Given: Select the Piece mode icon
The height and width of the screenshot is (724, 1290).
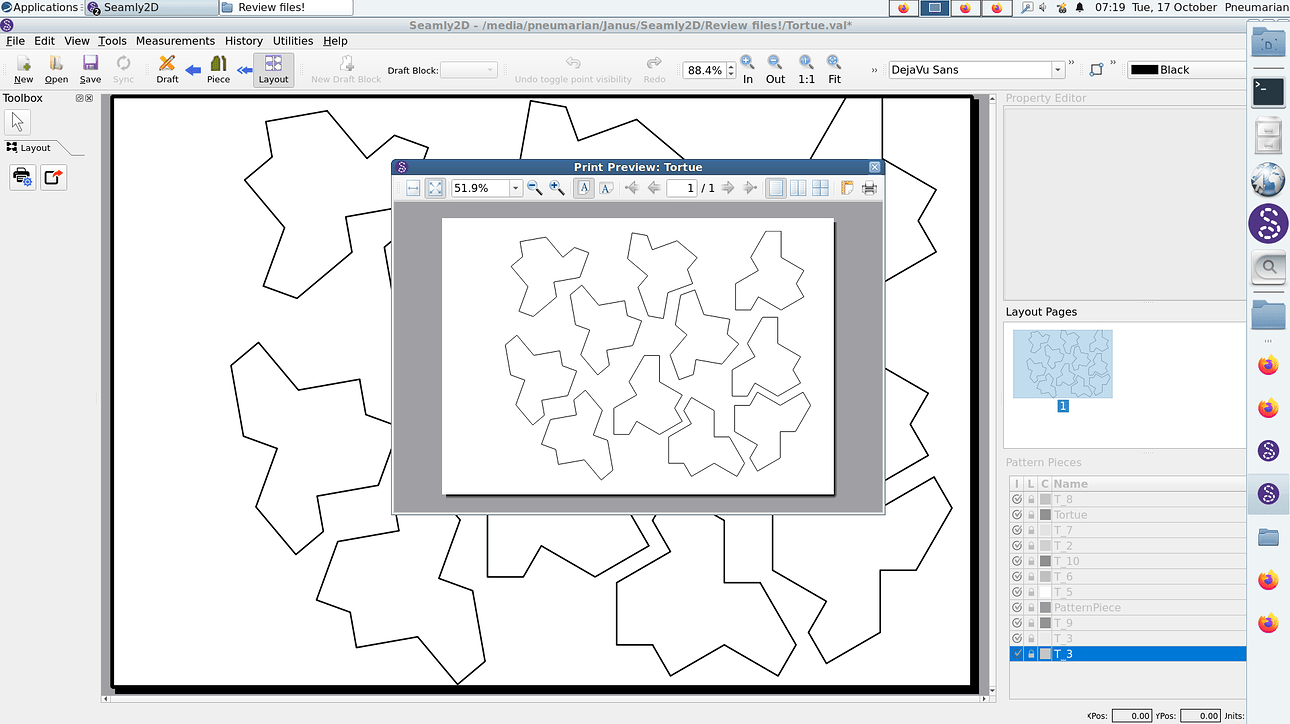Looking at the screenshot, I should [218, 68].
